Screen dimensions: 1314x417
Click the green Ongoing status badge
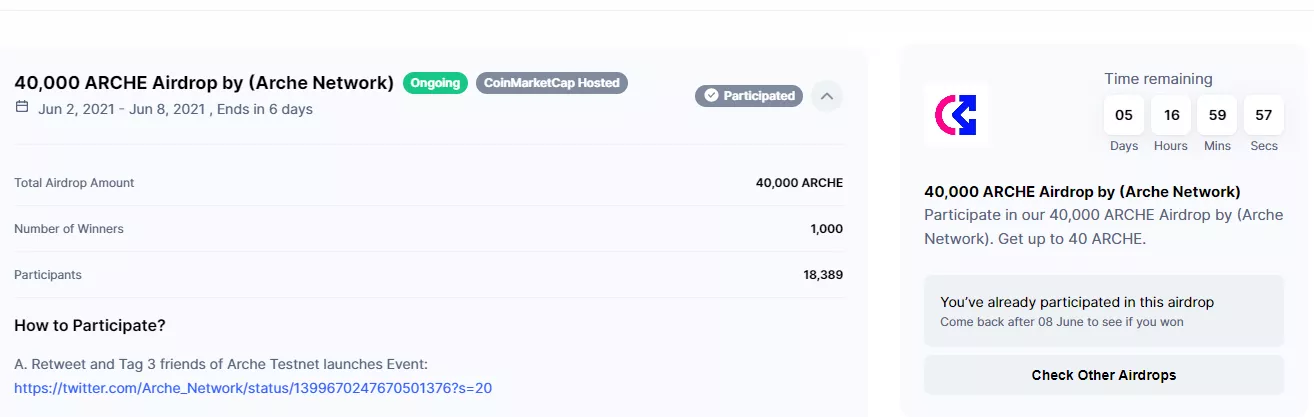[x=436, y=83]
